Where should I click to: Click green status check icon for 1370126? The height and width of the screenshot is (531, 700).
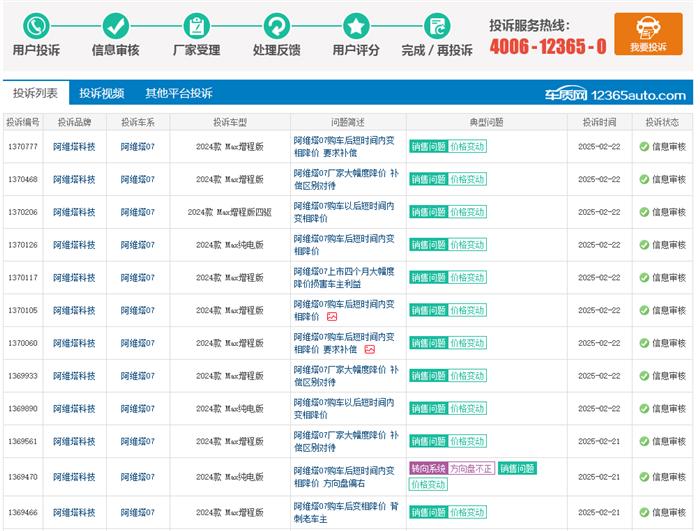(644, 245)
